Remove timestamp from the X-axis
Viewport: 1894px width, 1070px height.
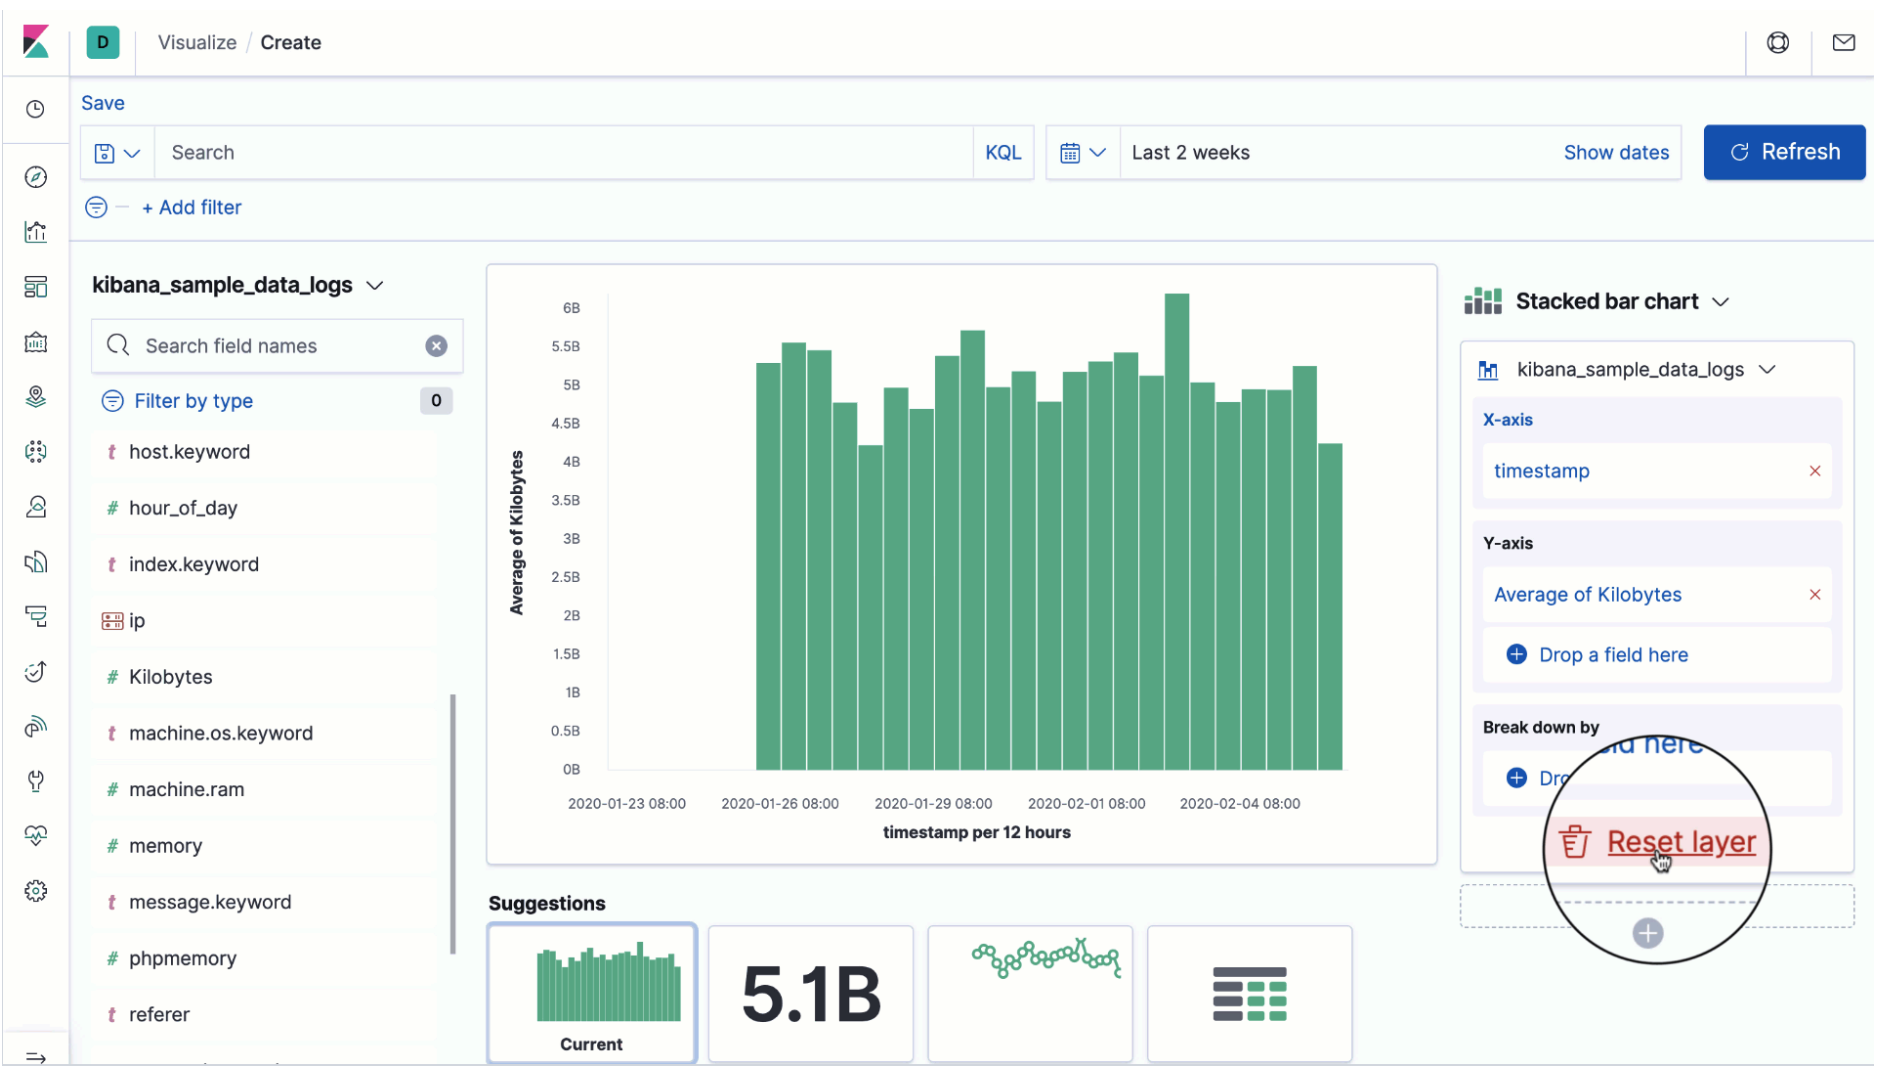tap(1814, 471)
